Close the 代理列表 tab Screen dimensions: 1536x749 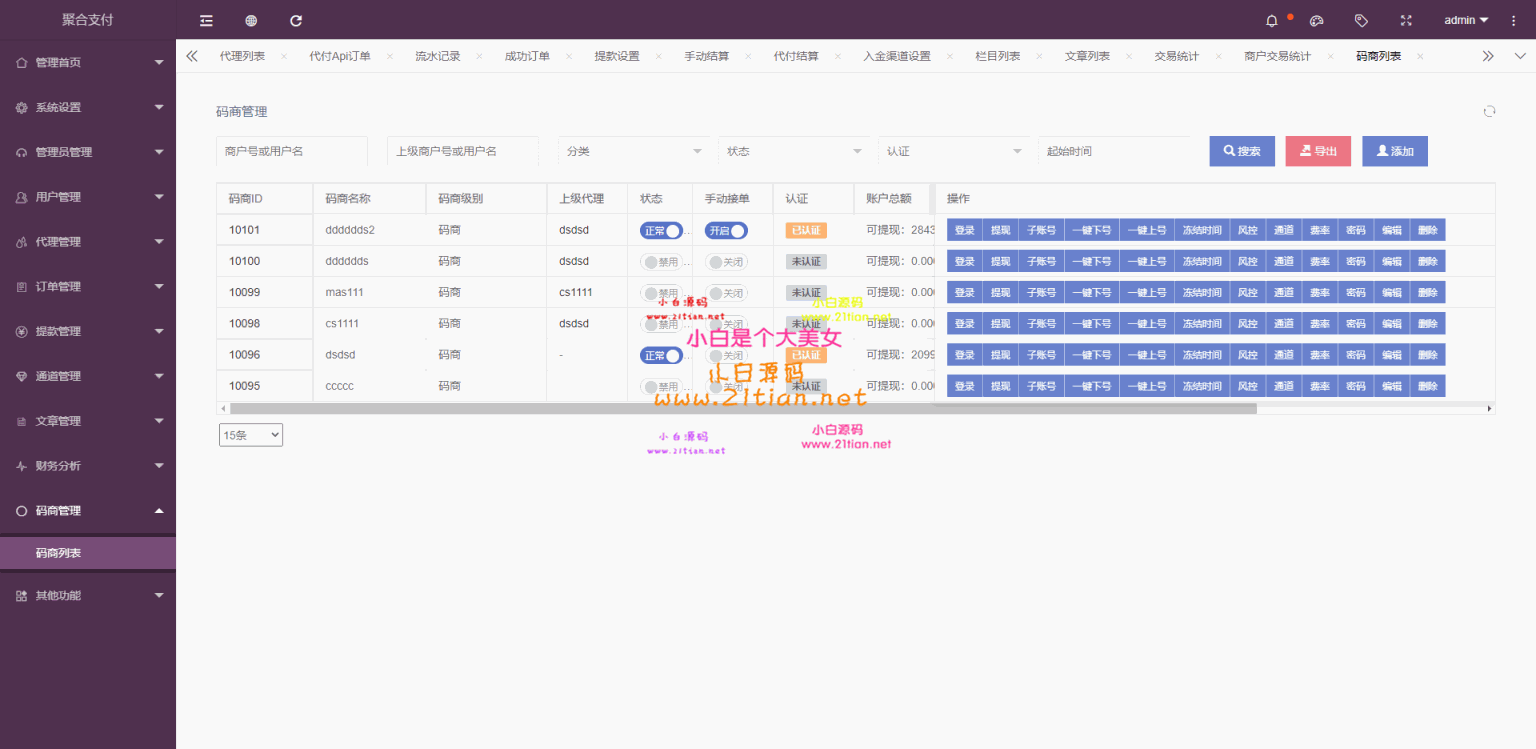tap(284, 56)
